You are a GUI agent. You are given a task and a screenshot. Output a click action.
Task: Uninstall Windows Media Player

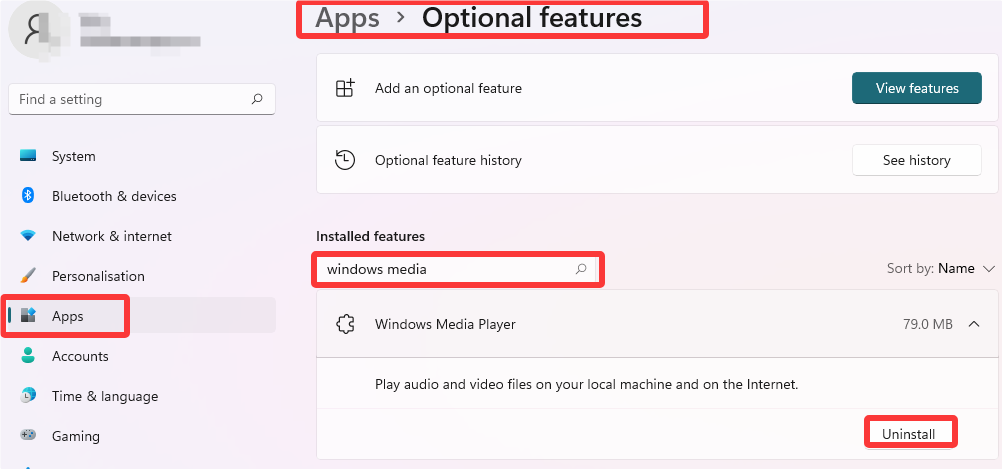click(x=908, y=434)
